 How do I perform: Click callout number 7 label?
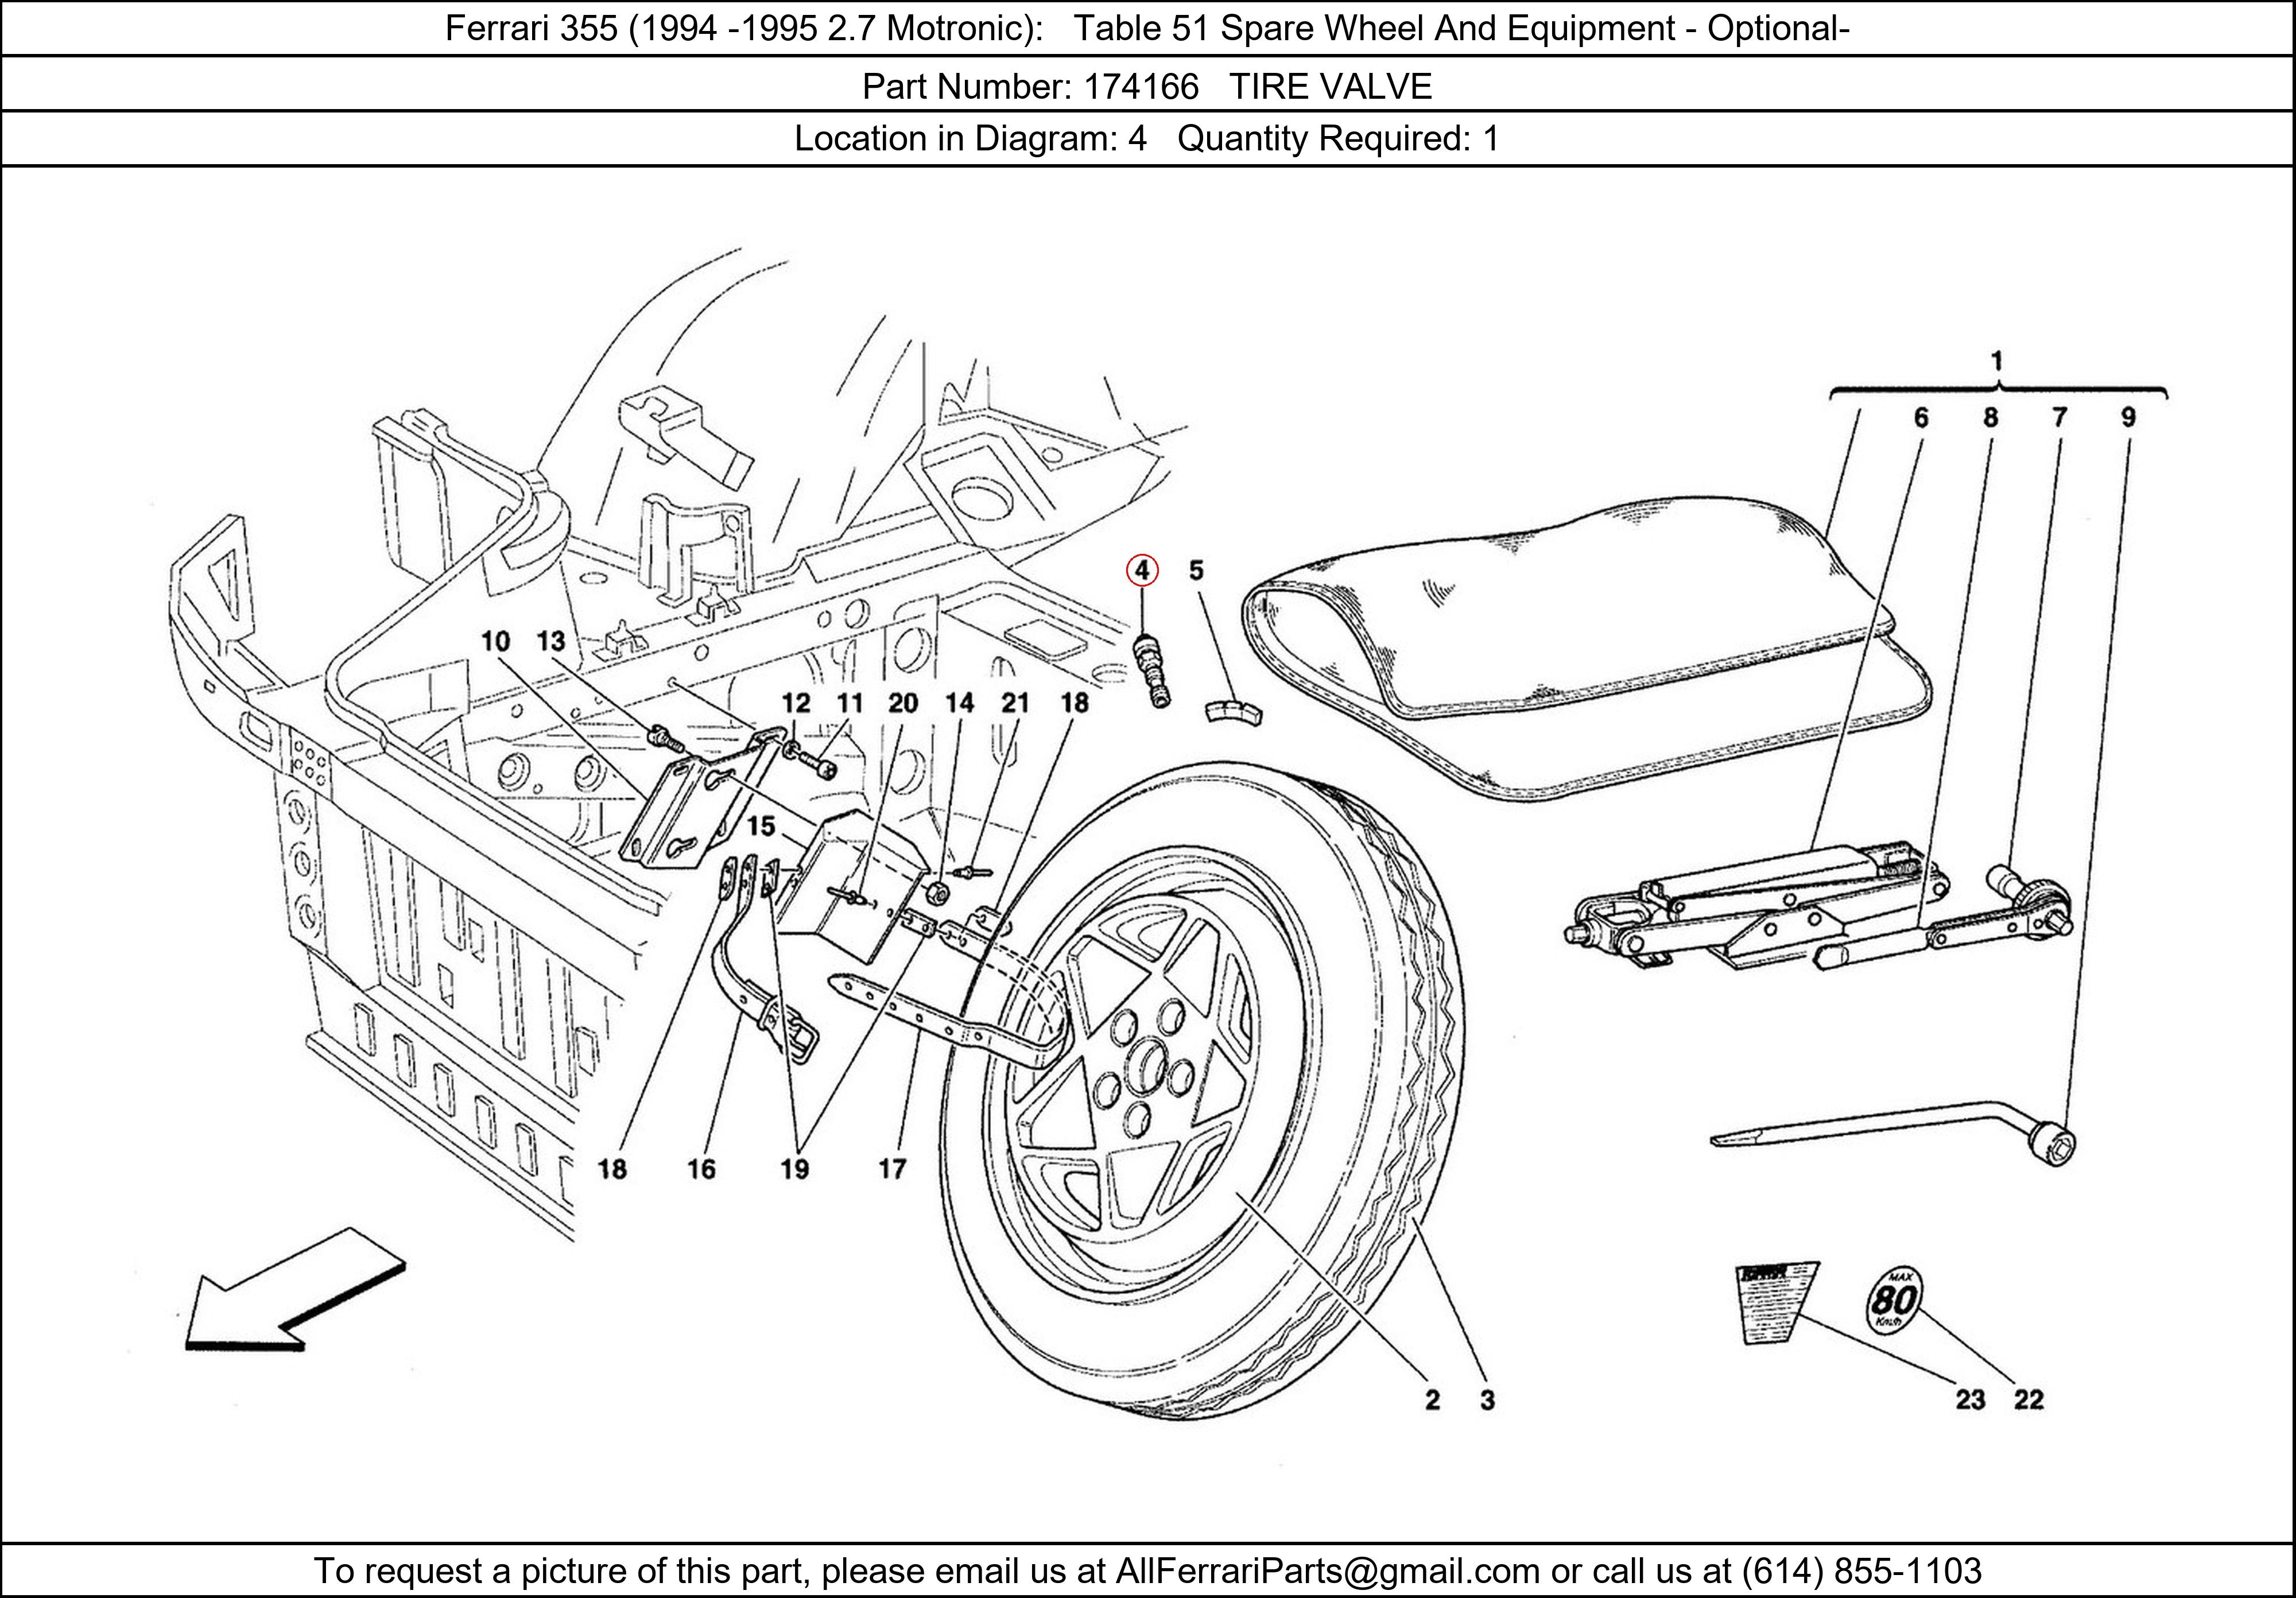[x=2059, y=418]
